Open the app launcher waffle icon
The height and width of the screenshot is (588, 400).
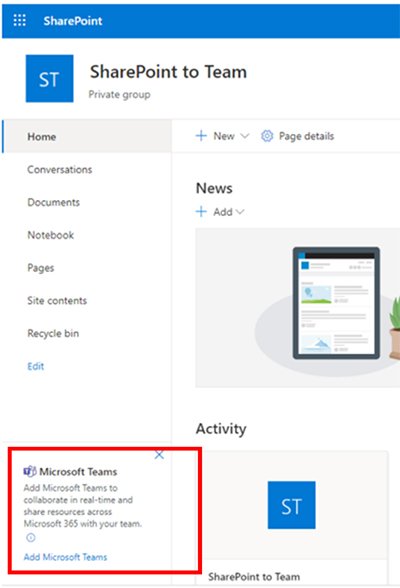pyautogui.click(x=19, y=20)
